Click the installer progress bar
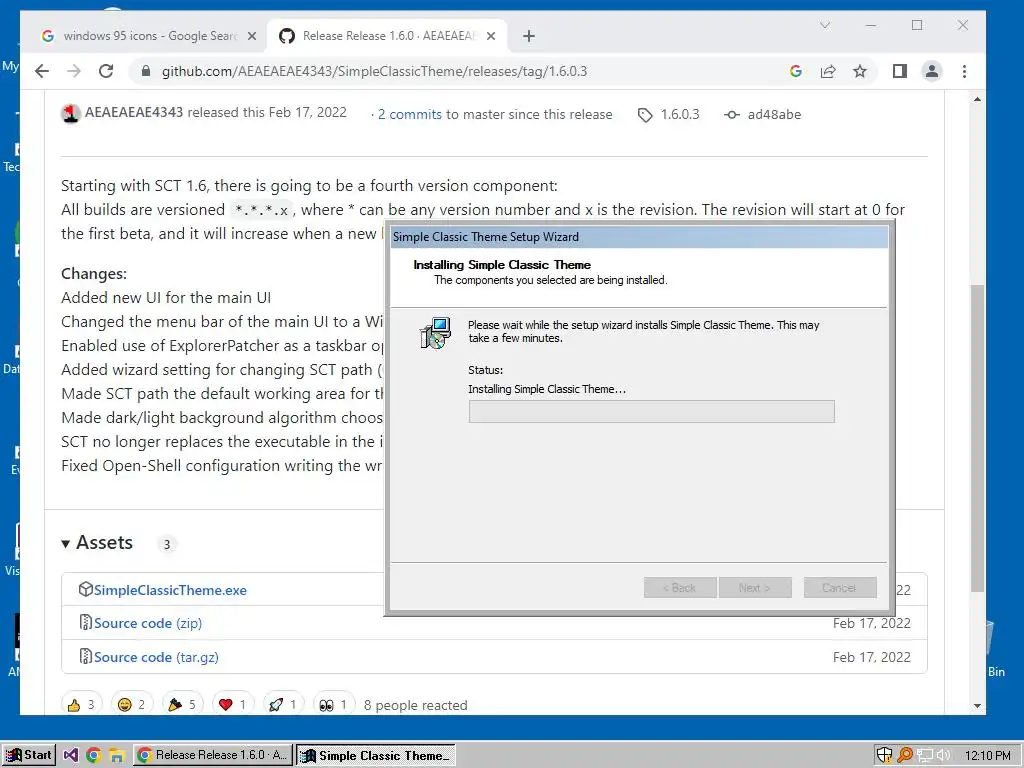This screenshot has height=768, width=1024. click(651, 411)
